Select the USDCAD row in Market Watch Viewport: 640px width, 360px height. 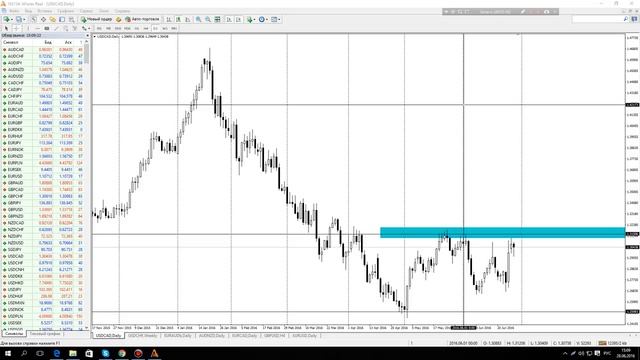(43, 256)
